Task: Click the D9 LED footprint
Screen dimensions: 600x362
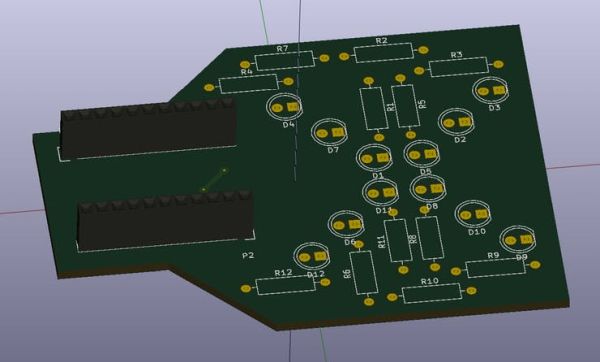Action: [x=518, y=240]
